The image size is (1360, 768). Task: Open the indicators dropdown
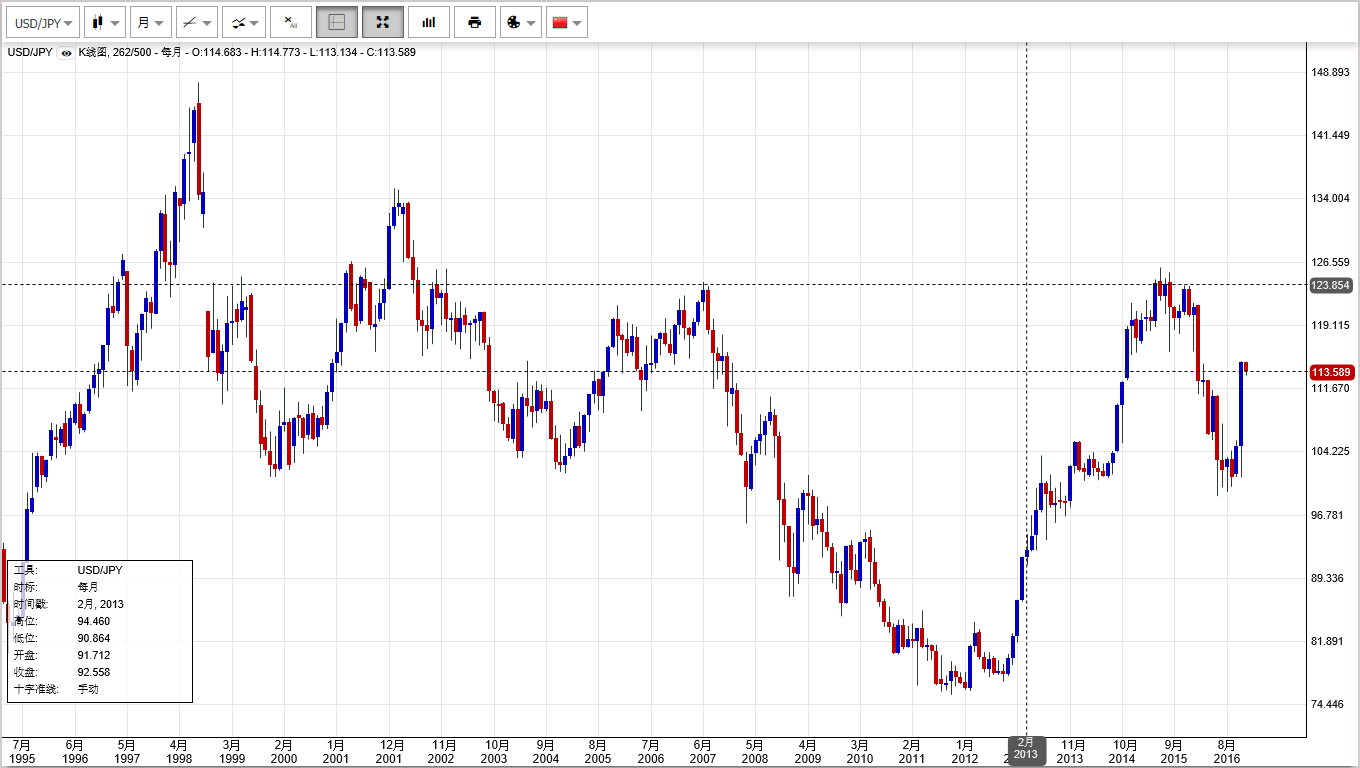tap(243, 22)
